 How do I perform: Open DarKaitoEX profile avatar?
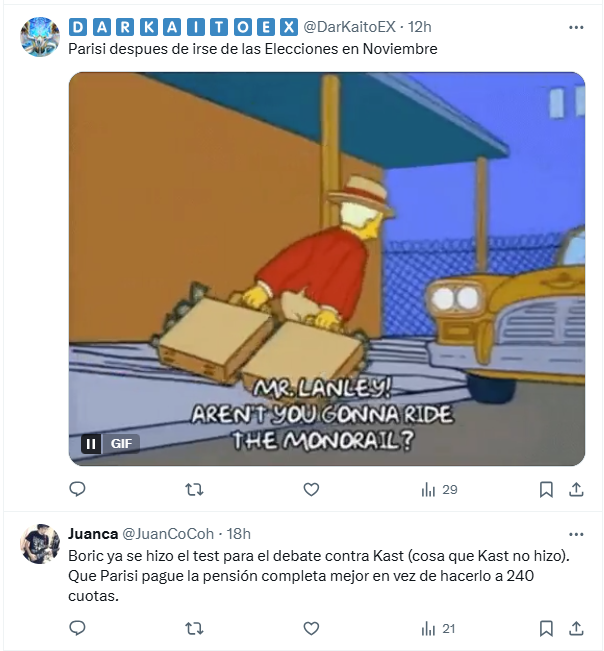coord(40,37)
